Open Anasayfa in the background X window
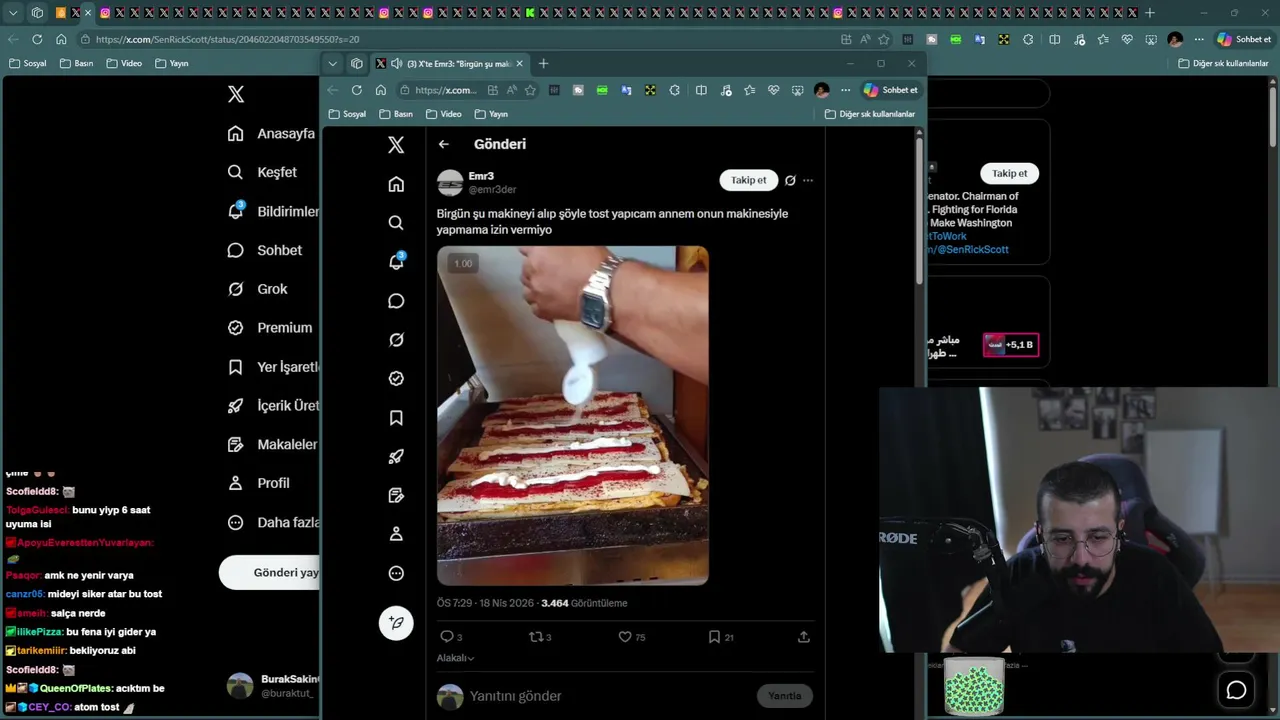Image resolution: width=1280 pixels, height=720 pixels. tap(271, 134)
